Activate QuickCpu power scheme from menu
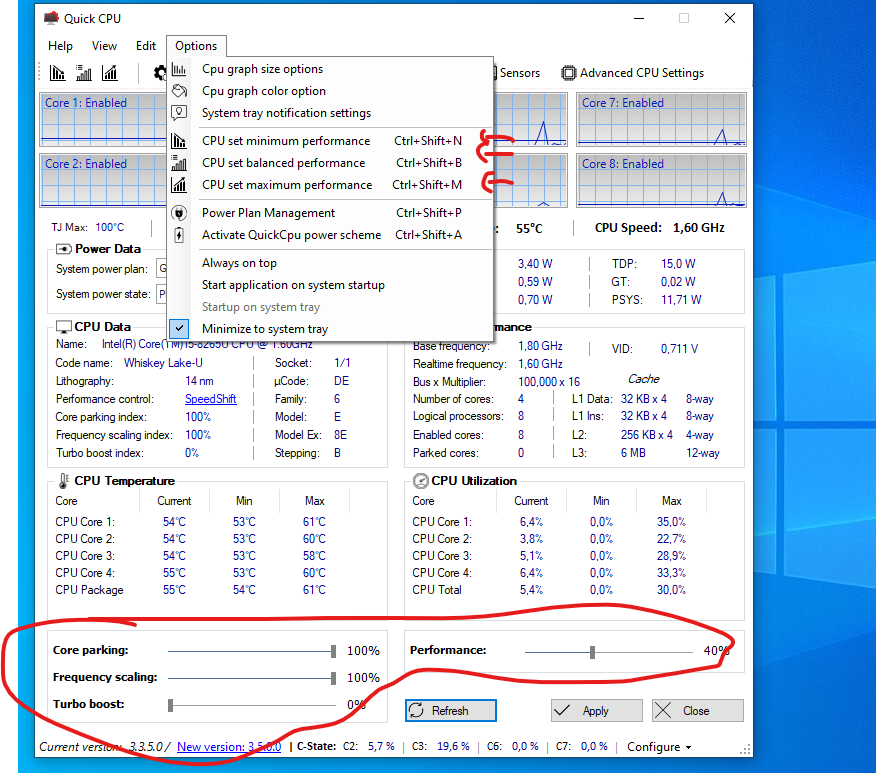Viewport: 876px width, 773px height. pyautogui.click(x=291, y=235)
